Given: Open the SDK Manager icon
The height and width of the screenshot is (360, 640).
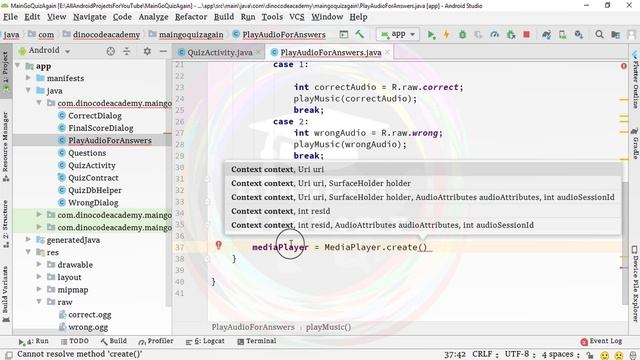Looking at the screenshot, I should coord(578,35).
